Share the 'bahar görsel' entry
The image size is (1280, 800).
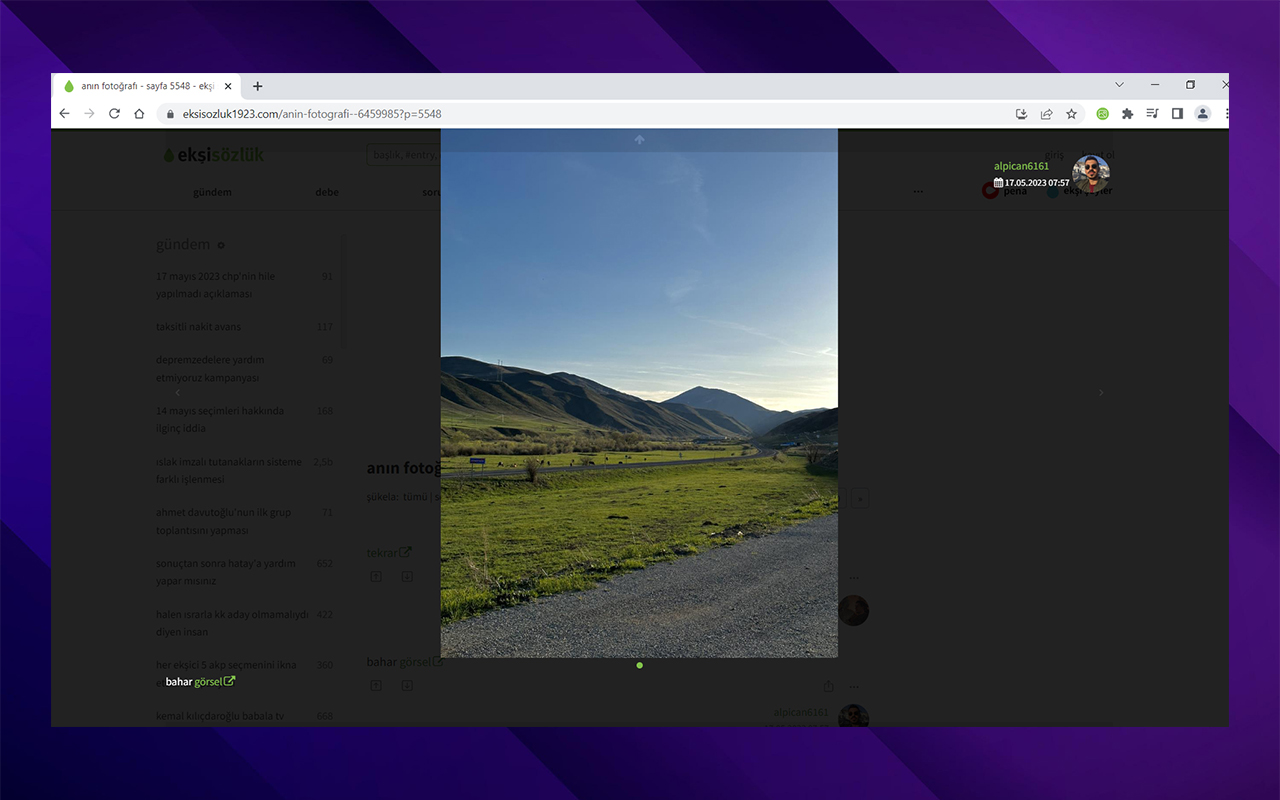tap(828, 686)
